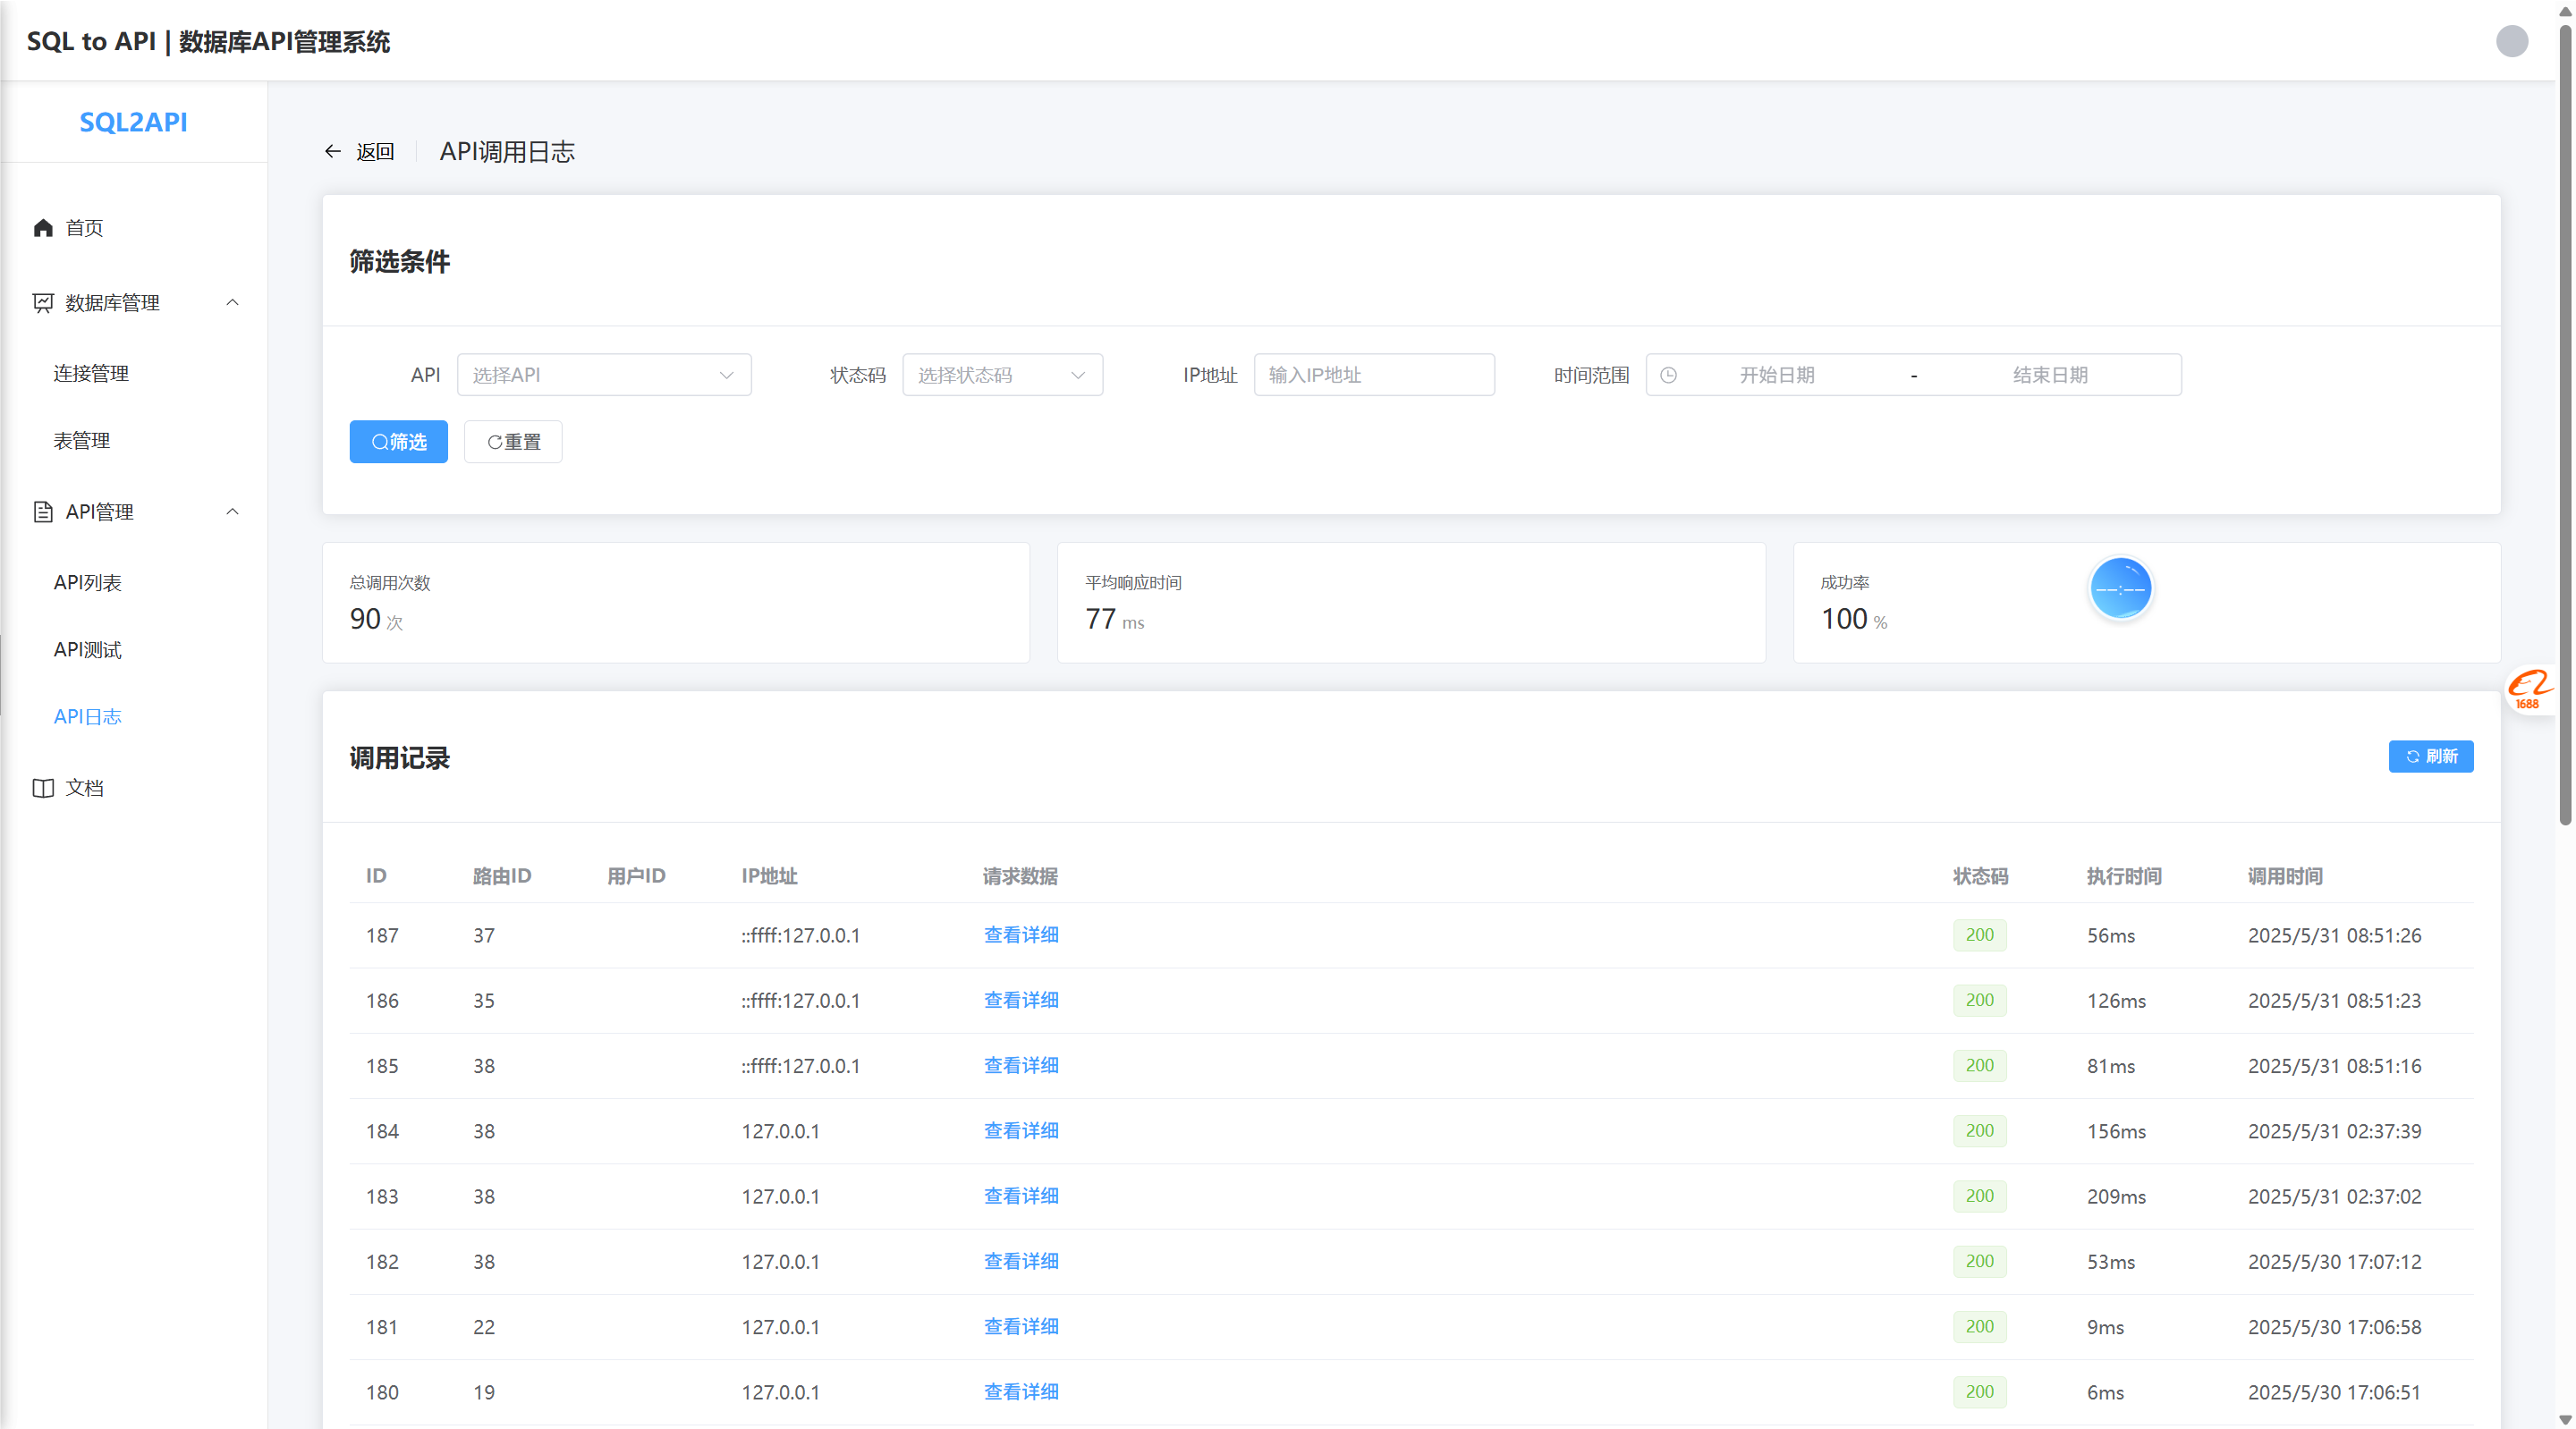This screenshot has width=2576, height=1429.
Task: Open the API测试 sidebar item
Action: (88, 650)
